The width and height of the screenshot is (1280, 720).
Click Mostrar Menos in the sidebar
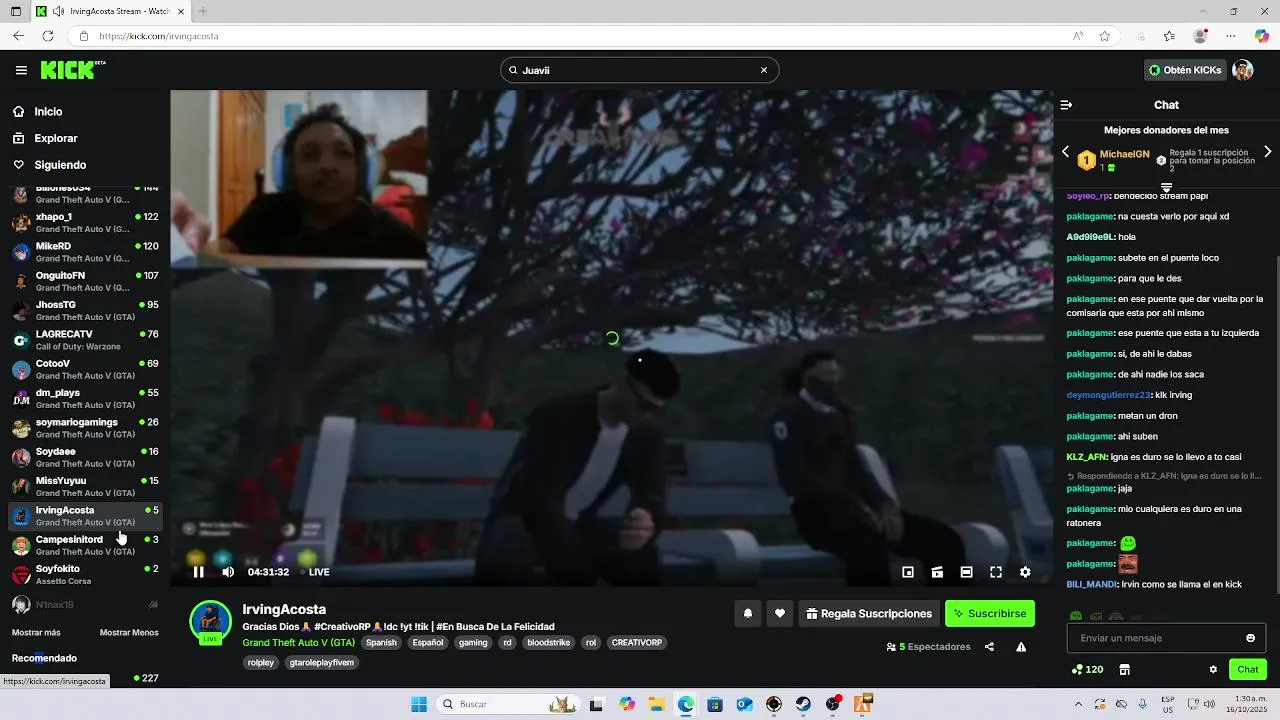129,633
